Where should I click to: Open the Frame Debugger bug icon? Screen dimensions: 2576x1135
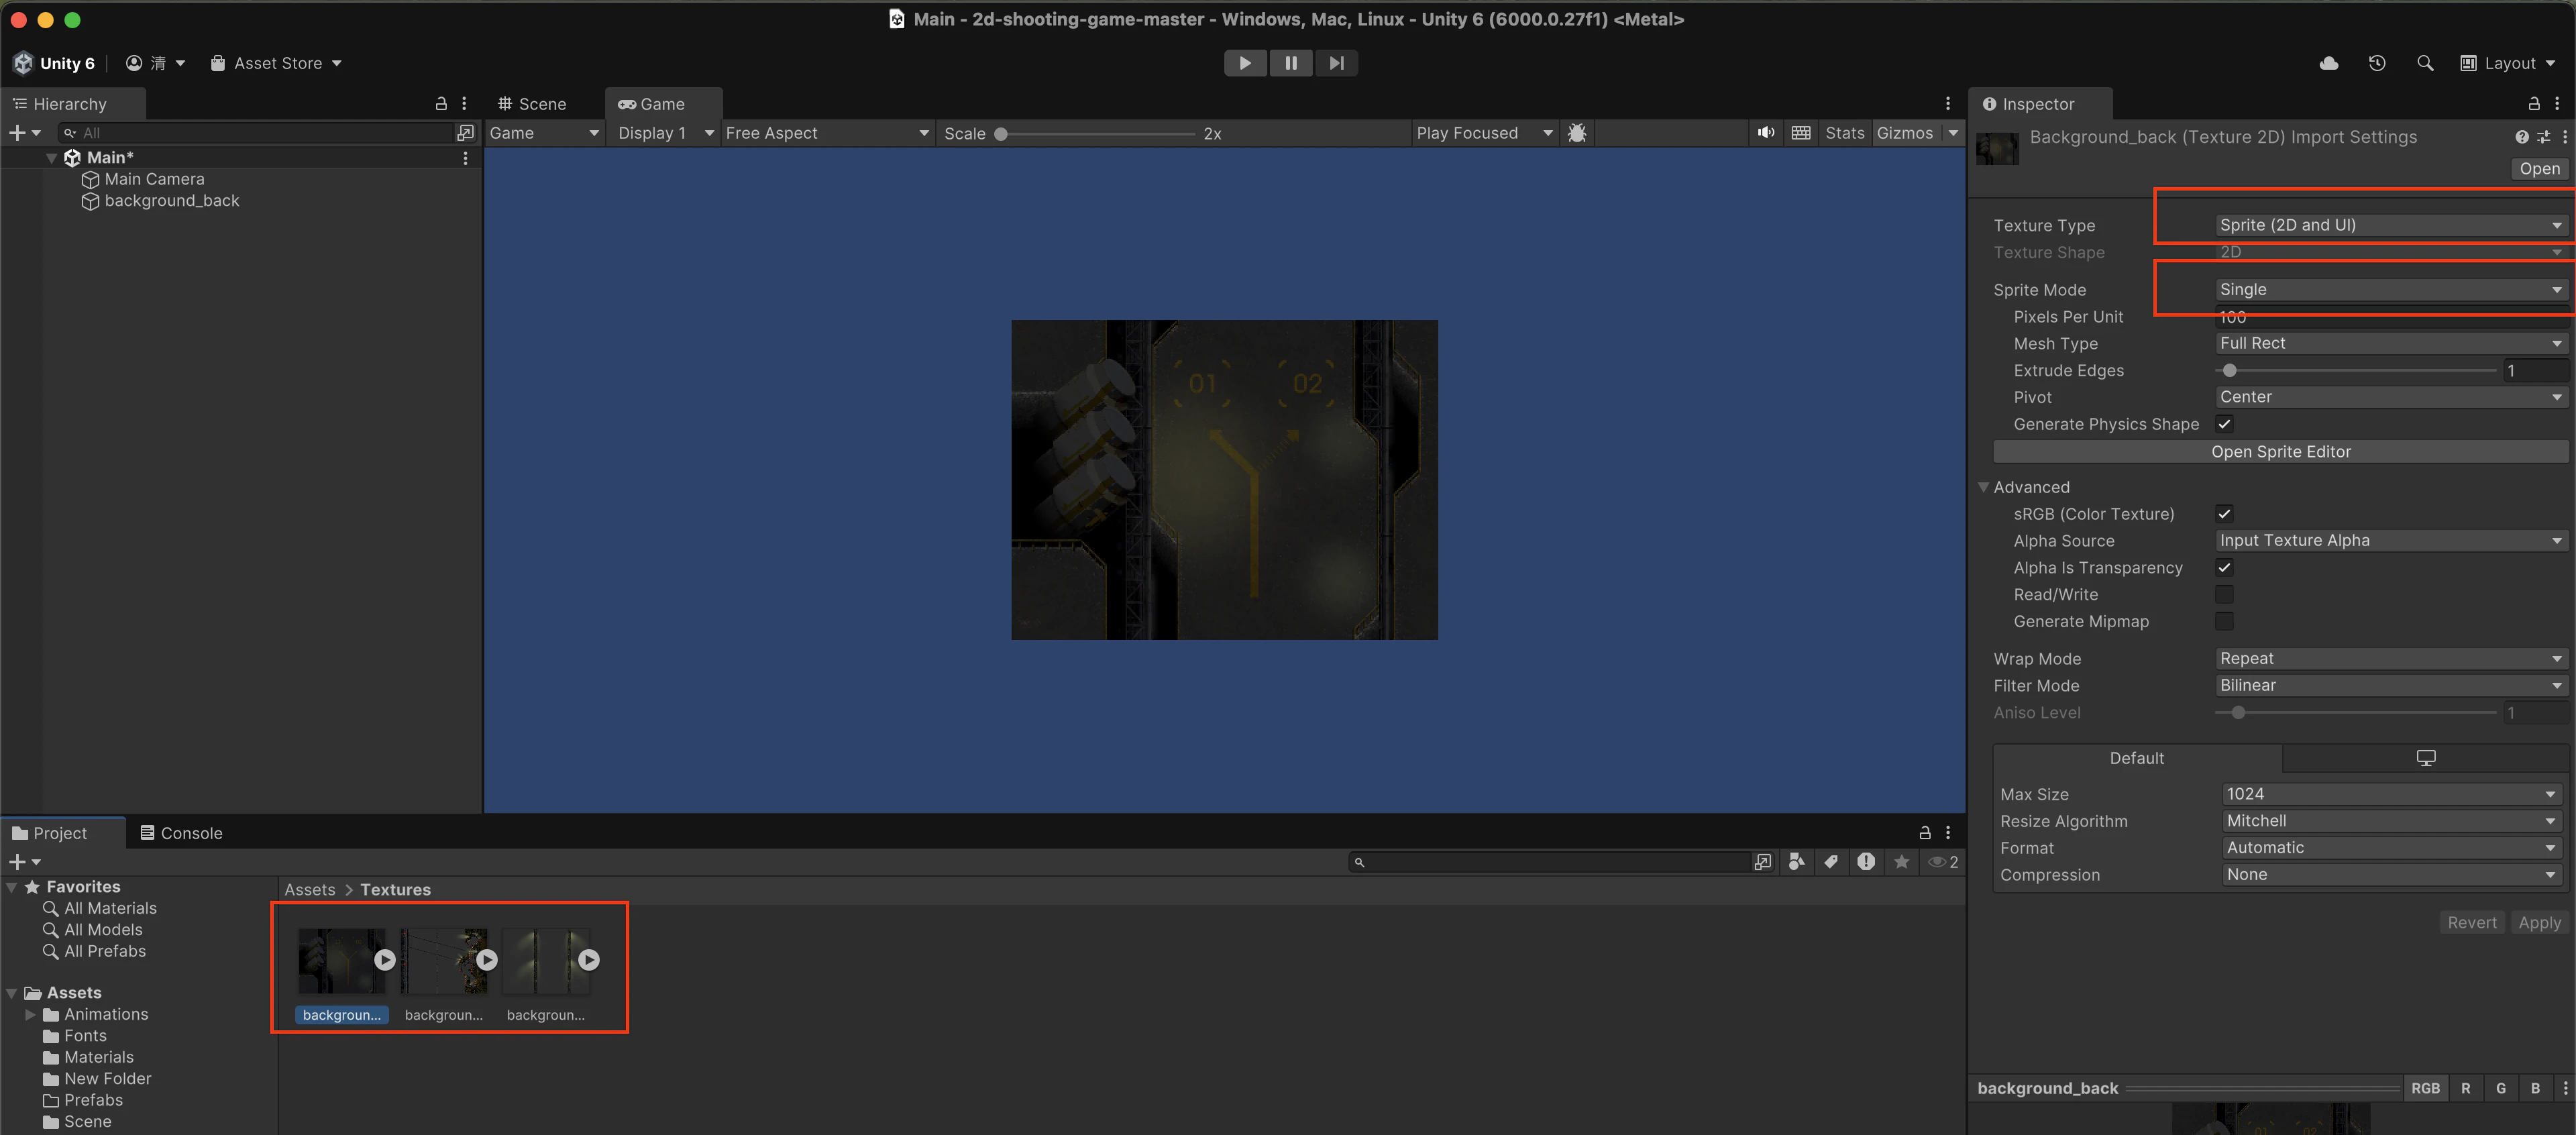1577,133
